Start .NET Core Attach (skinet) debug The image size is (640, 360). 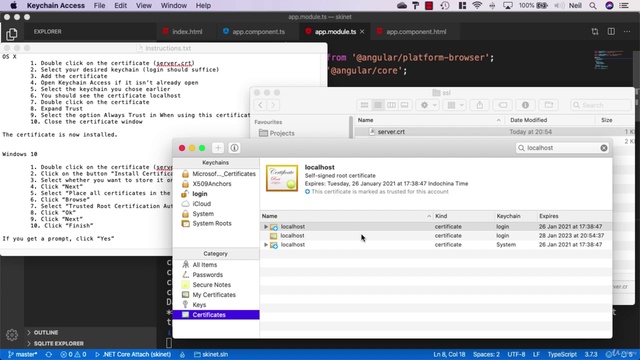pyautogui.click(x=133, y=354)
